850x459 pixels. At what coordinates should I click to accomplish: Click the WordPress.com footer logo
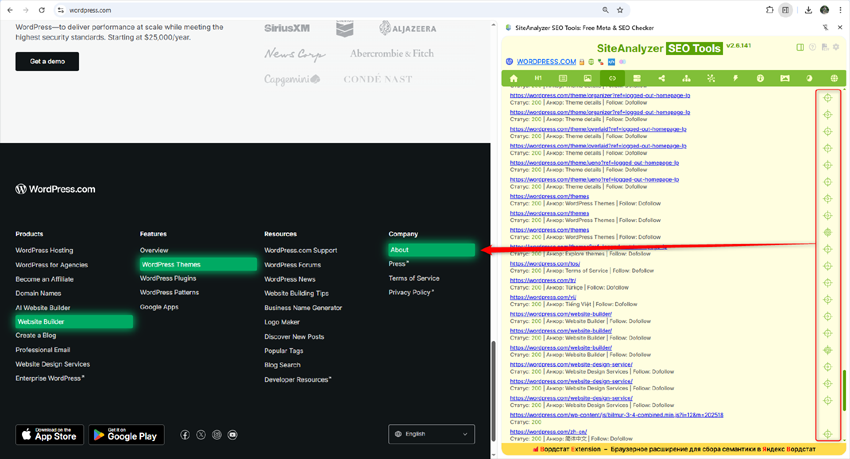tap(55, 189)
